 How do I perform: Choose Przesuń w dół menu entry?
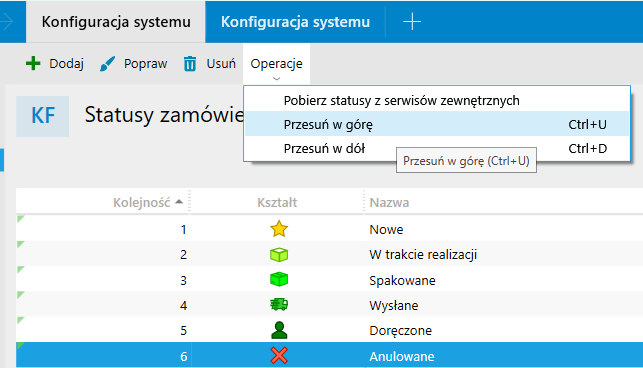click(x=437, y=149)
